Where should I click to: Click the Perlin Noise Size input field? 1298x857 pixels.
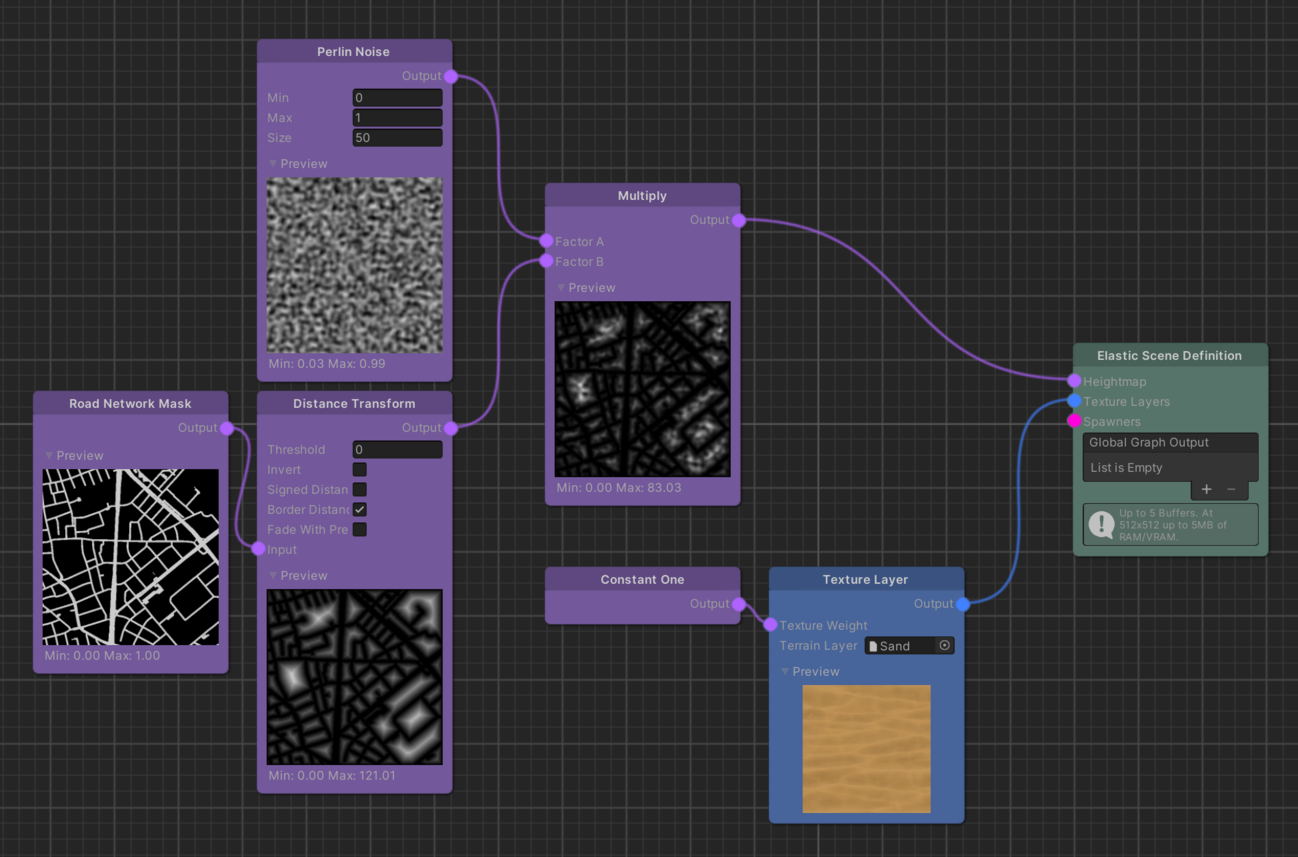click(397, 138)
